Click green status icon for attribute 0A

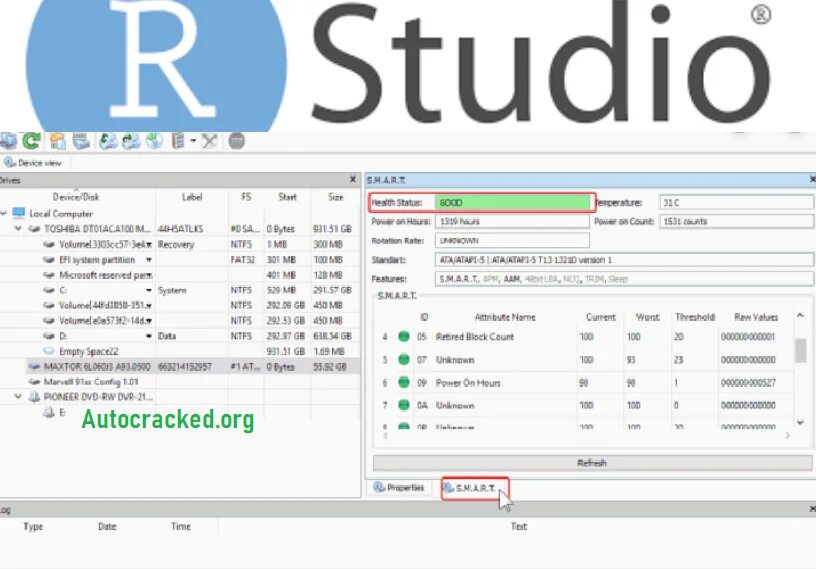coord(404,404)
